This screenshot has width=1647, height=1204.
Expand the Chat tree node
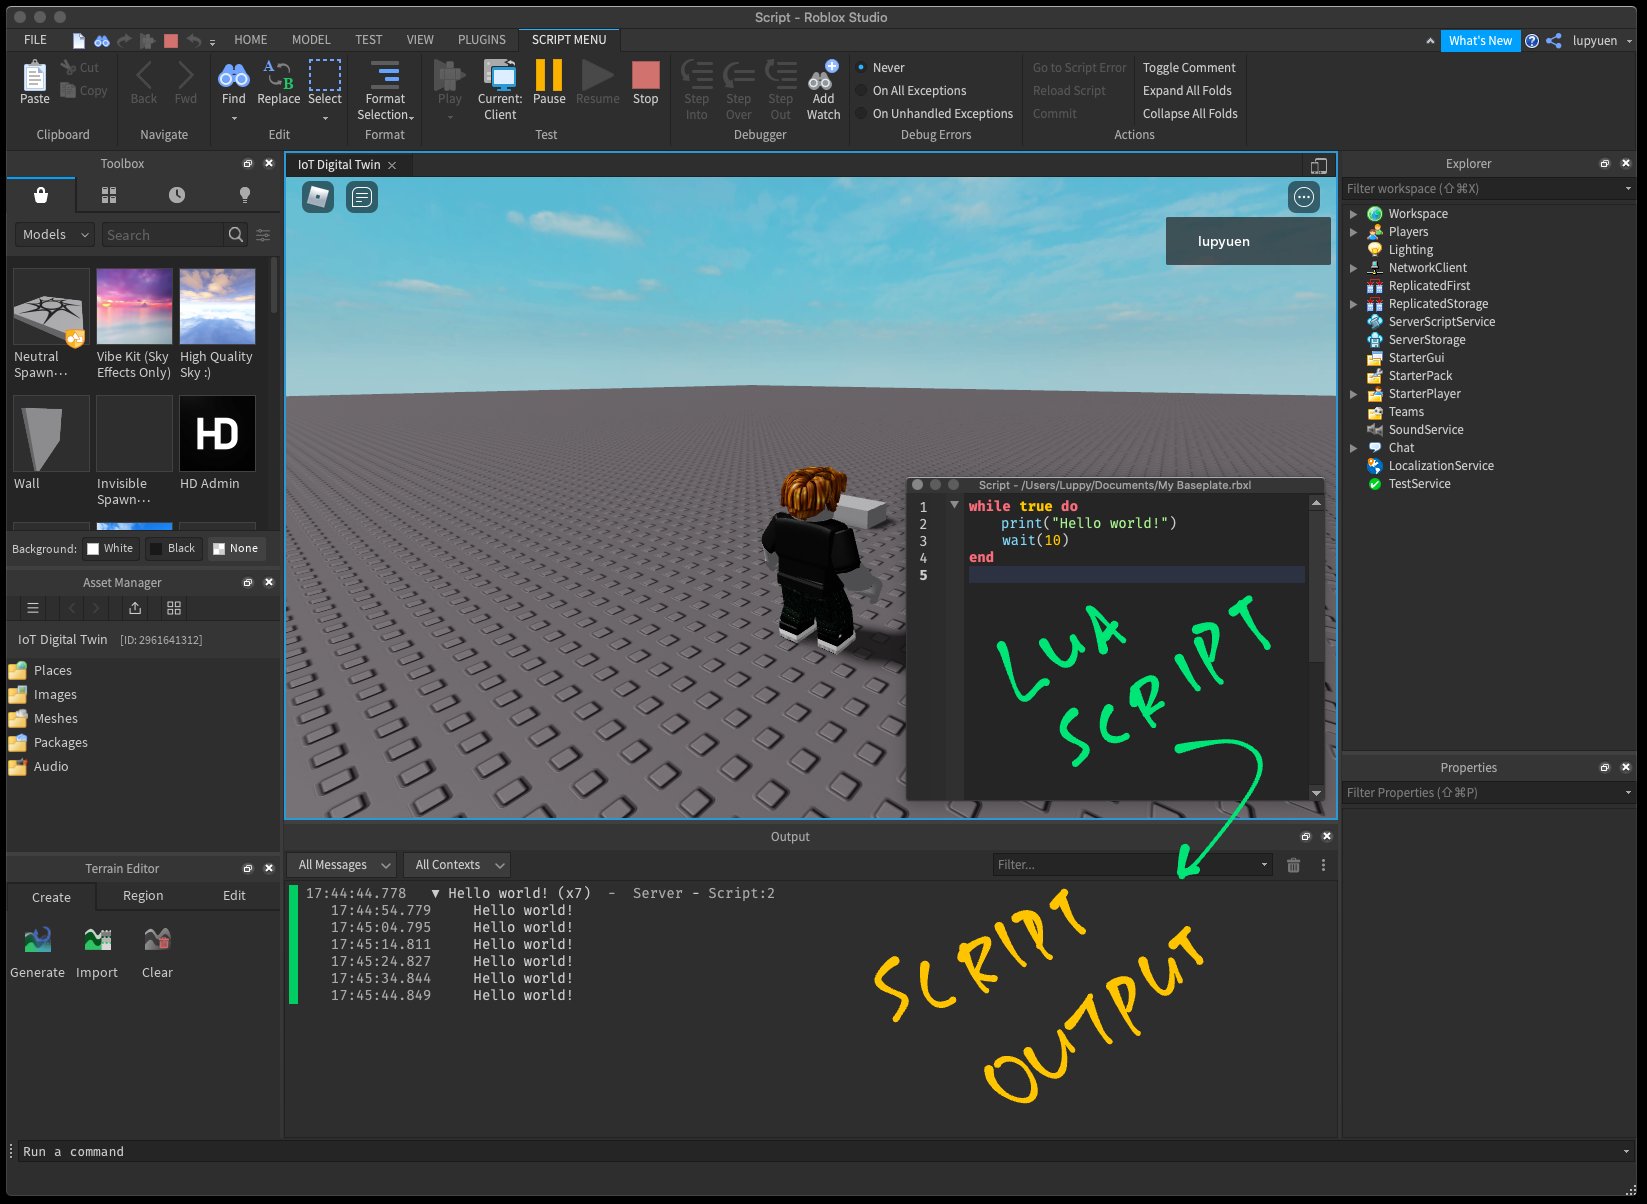pos(1353,448)
